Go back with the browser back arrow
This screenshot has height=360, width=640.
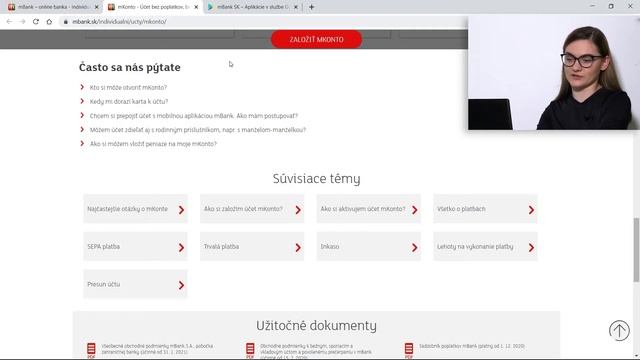coord(9,22)
